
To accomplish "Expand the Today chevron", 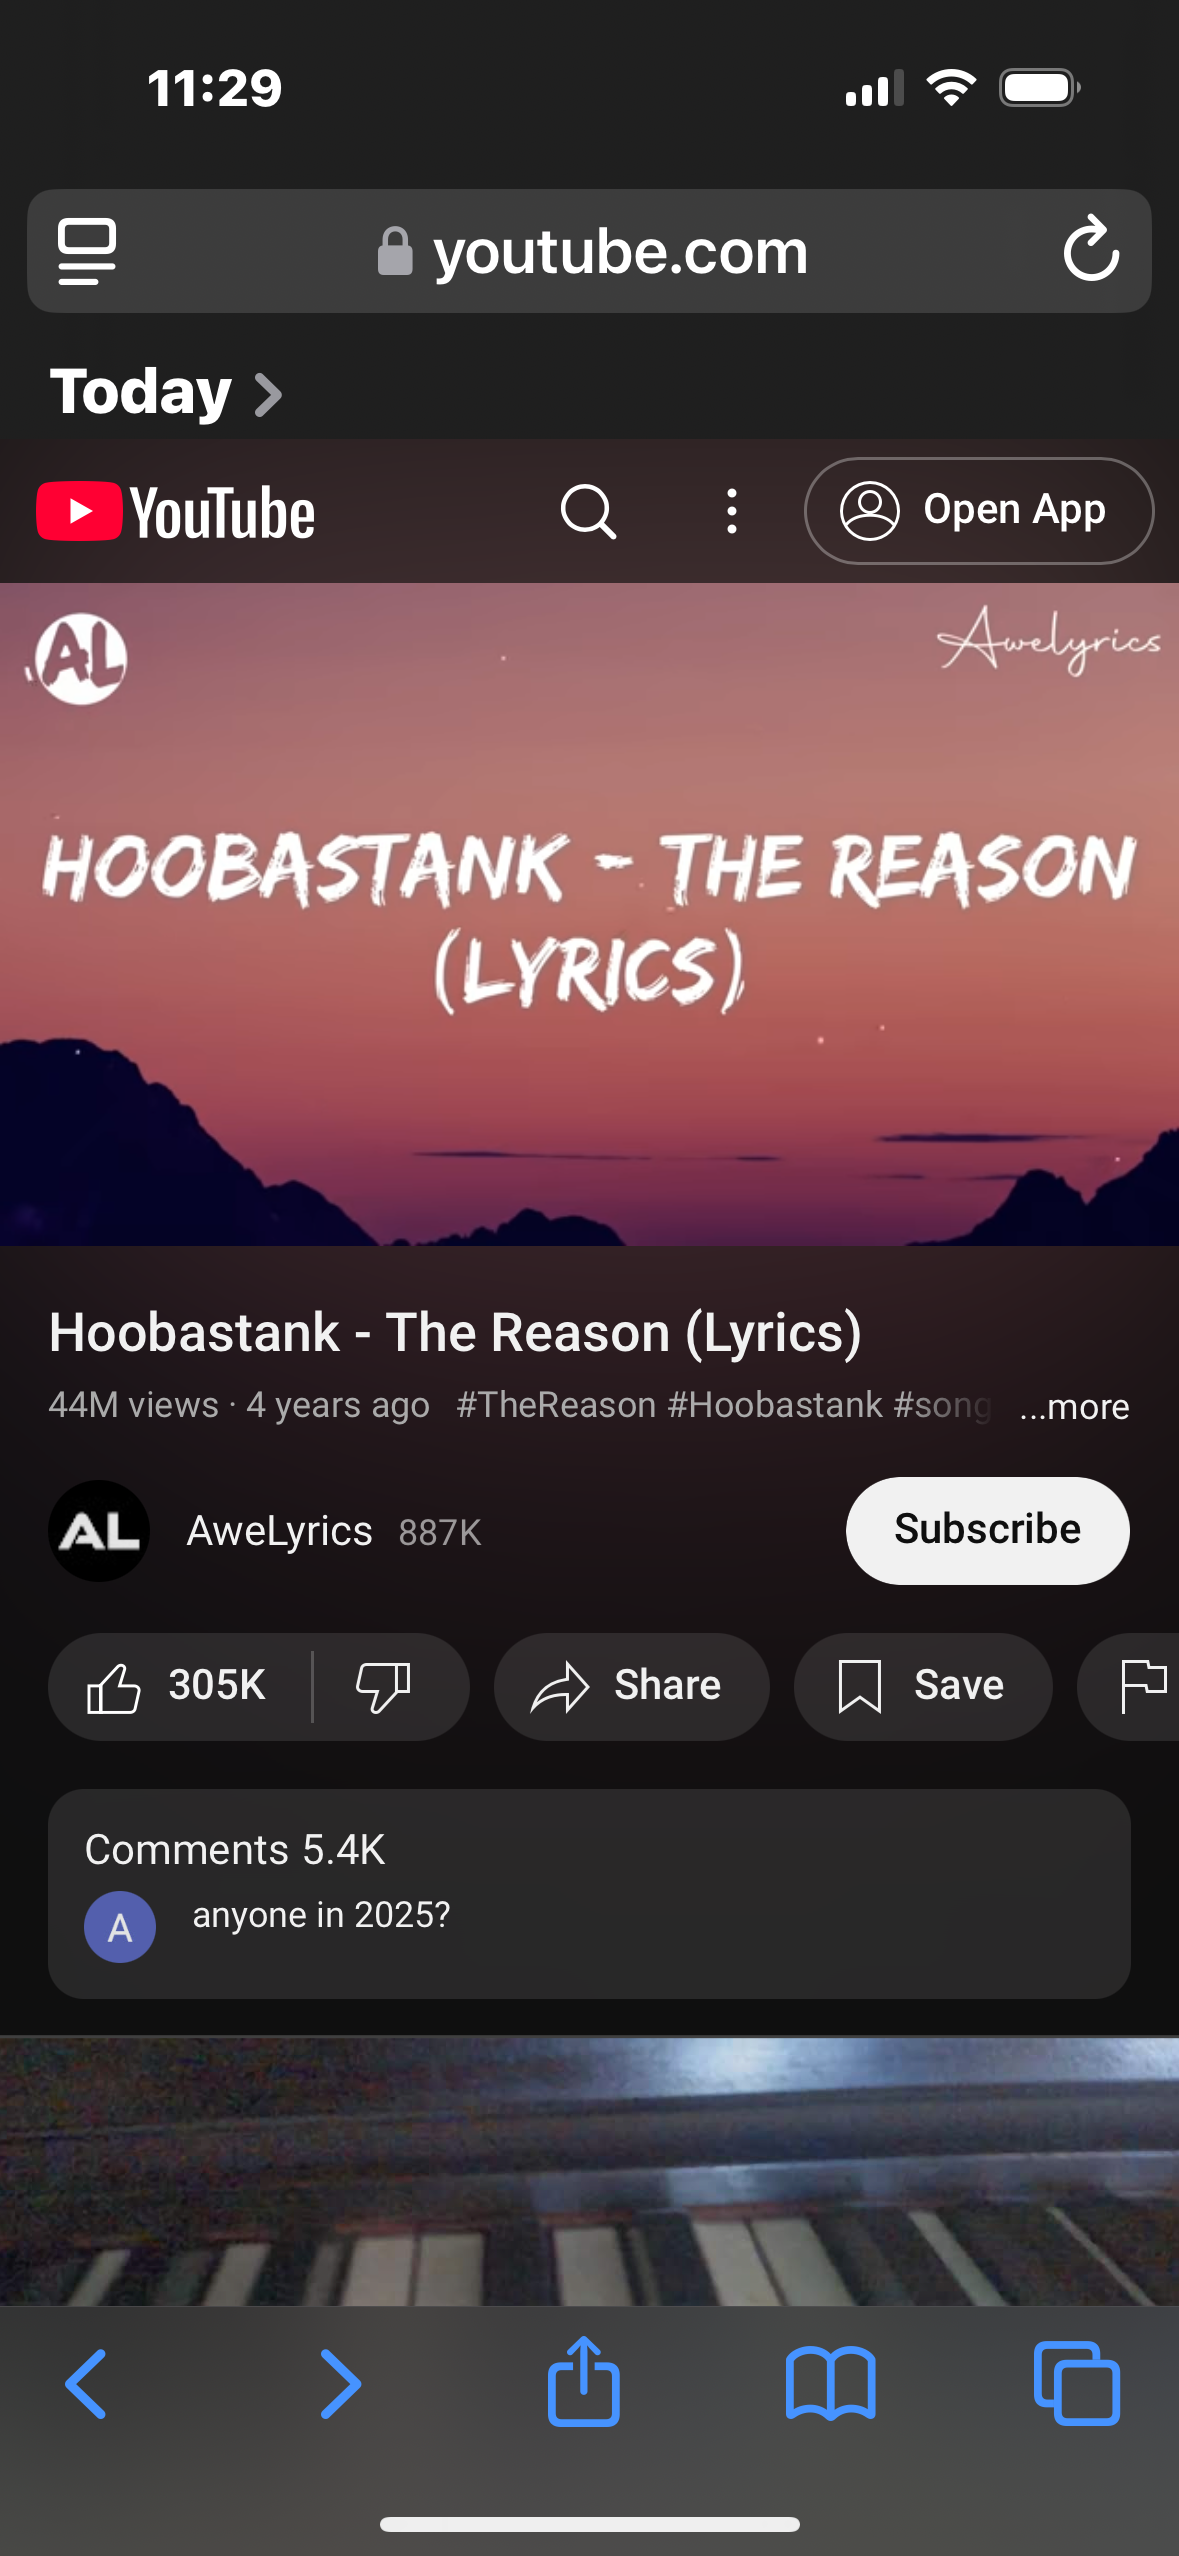I will [267, 394].
